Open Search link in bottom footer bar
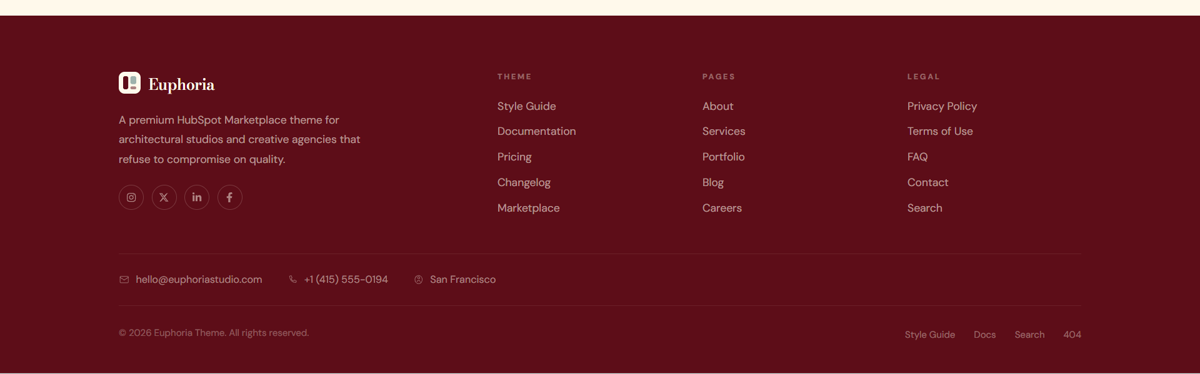This screenshot has width=1200, height=374. (x=1030, y=335)
